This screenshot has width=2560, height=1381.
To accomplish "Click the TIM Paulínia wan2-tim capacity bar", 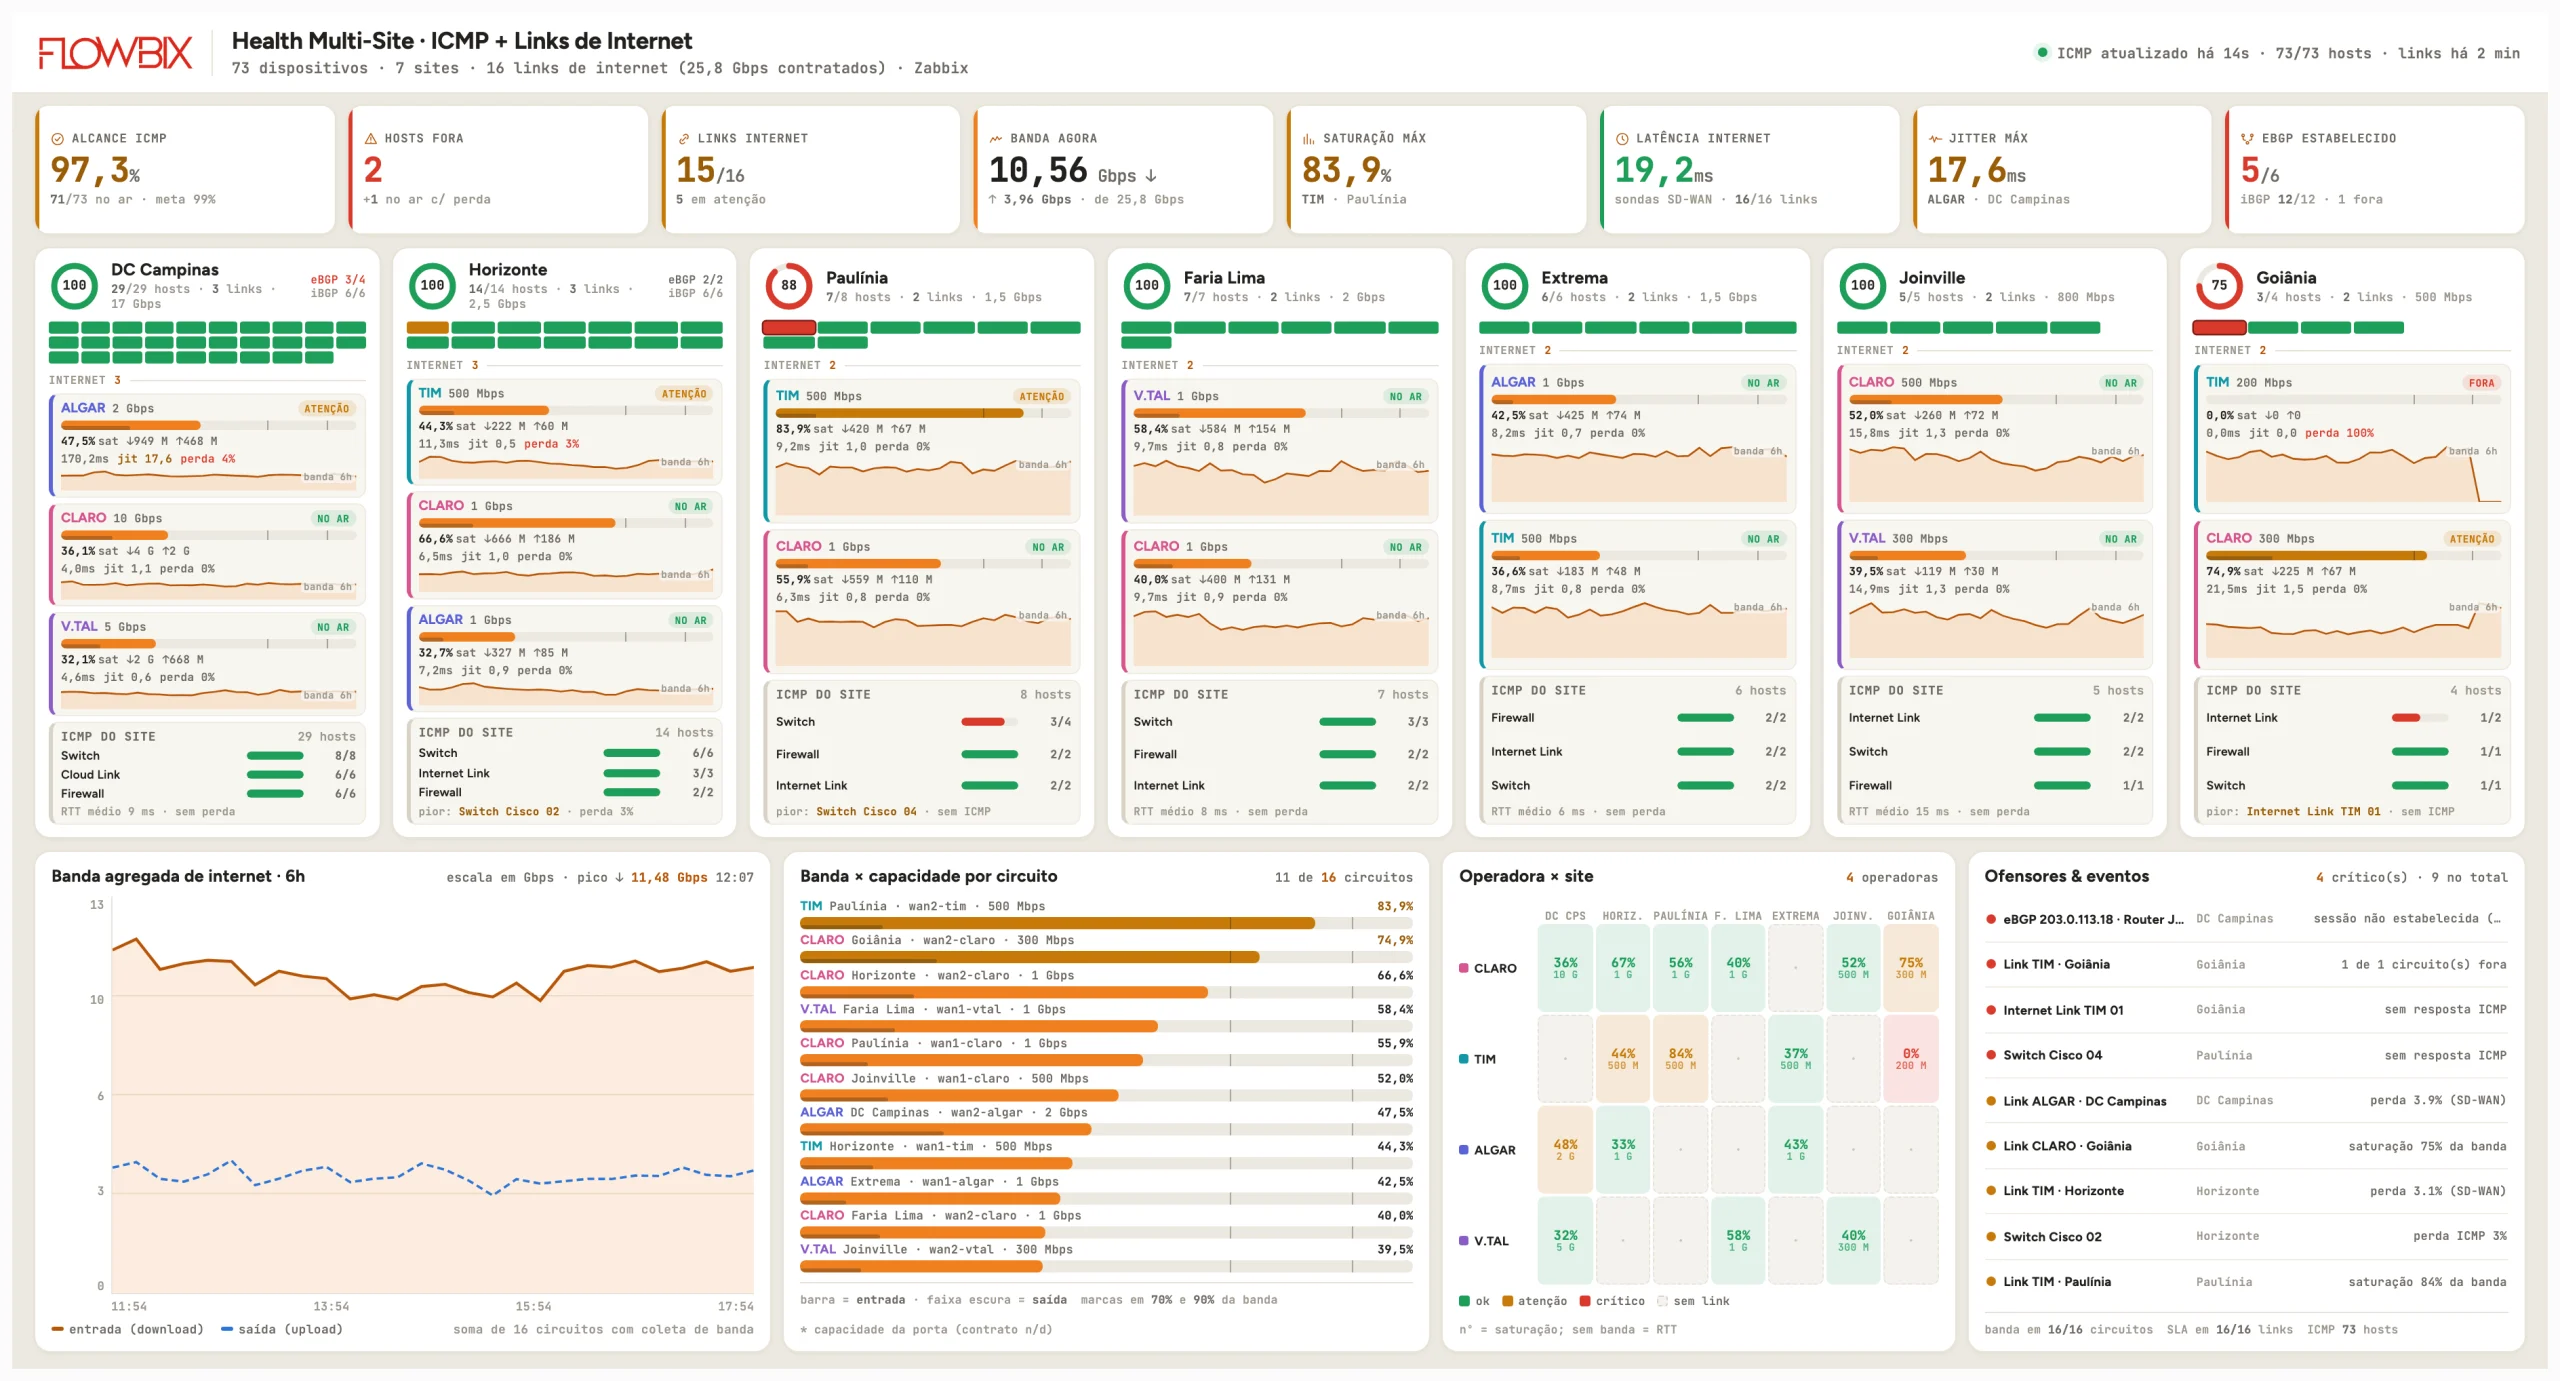I will click(x=1106, y=923).
